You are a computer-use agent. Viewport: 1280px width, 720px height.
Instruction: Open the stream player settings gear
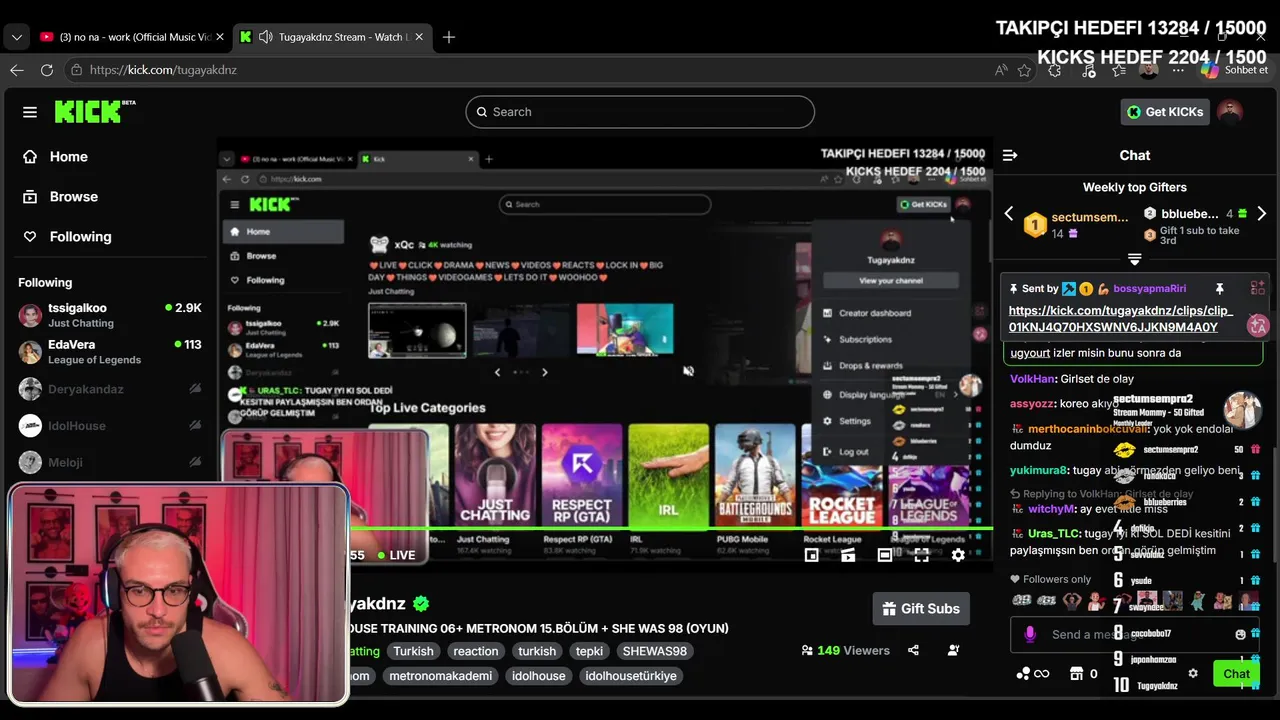coord(958,555)
